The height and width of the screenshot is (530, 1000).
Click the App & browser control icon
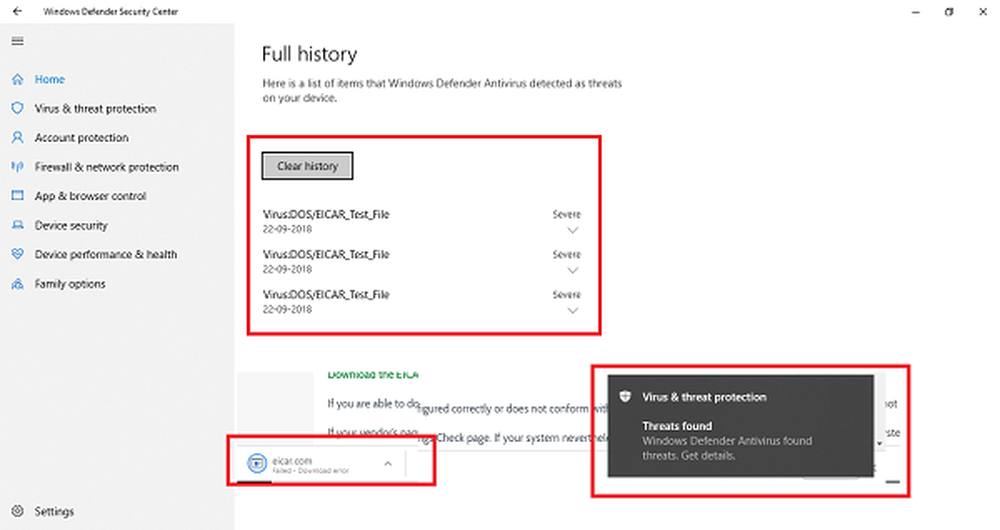17,196
